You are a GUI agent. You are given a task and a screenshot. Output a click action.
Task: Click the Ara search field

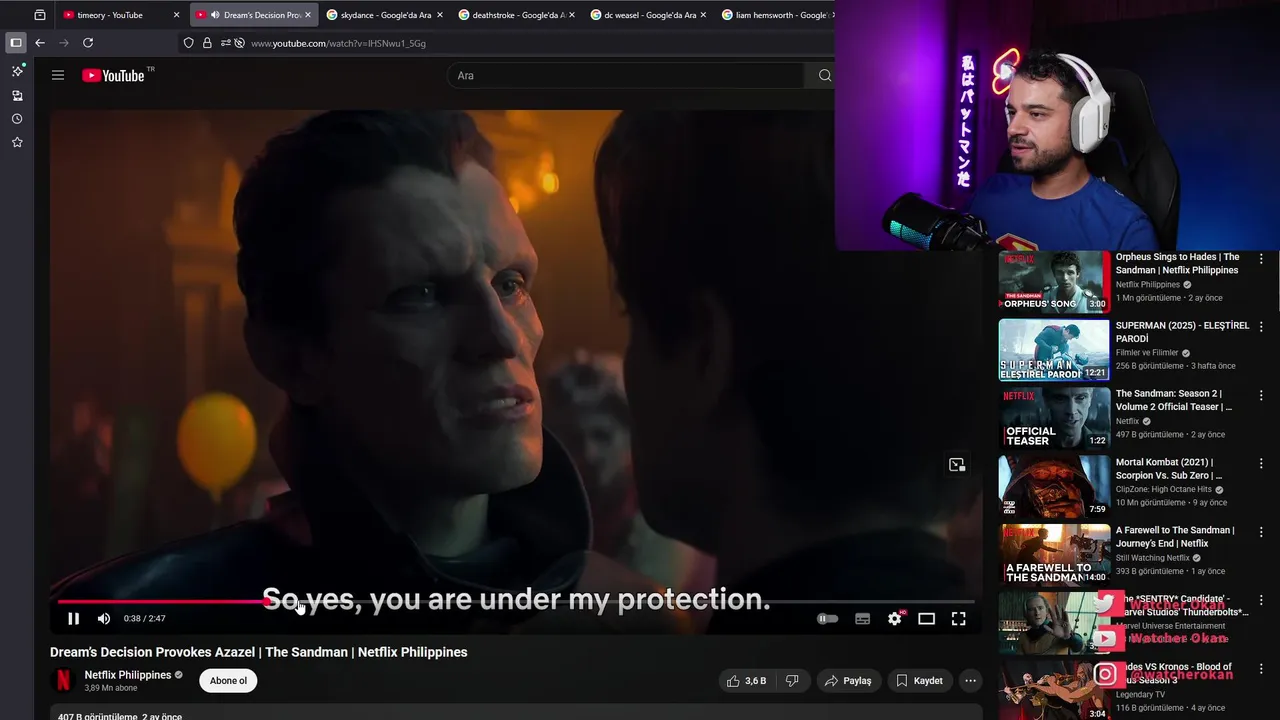pos(625,75)
